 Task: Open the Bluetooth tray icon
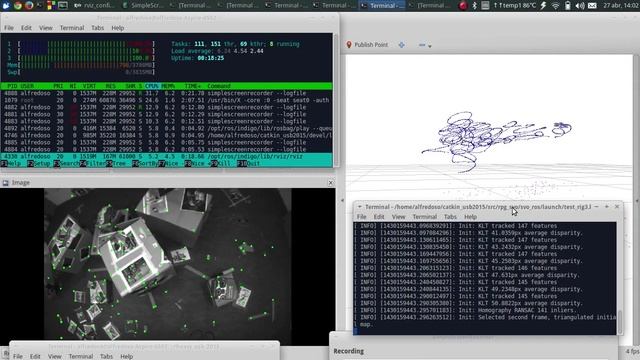click(474, 5)
